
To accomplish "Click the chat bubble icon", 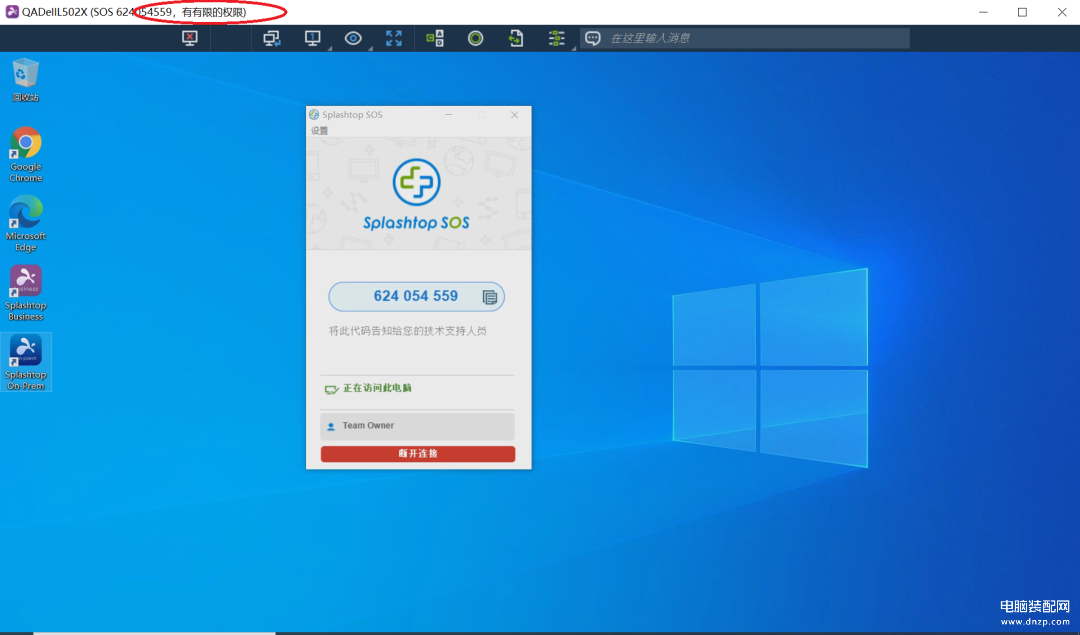I will point(593,39).
